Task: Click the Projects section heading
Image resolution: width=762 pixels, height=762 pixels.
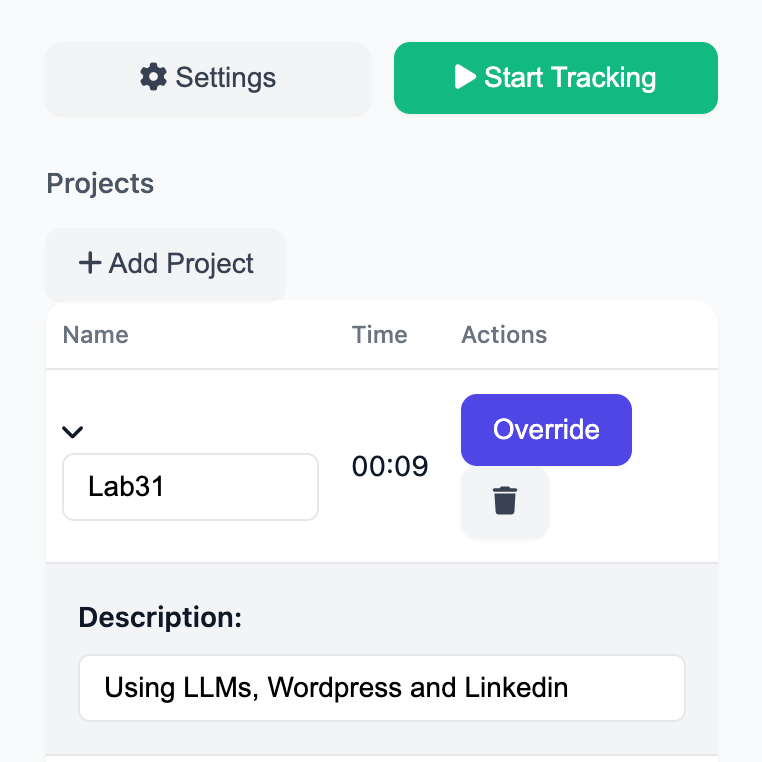Action: (100, 184)
